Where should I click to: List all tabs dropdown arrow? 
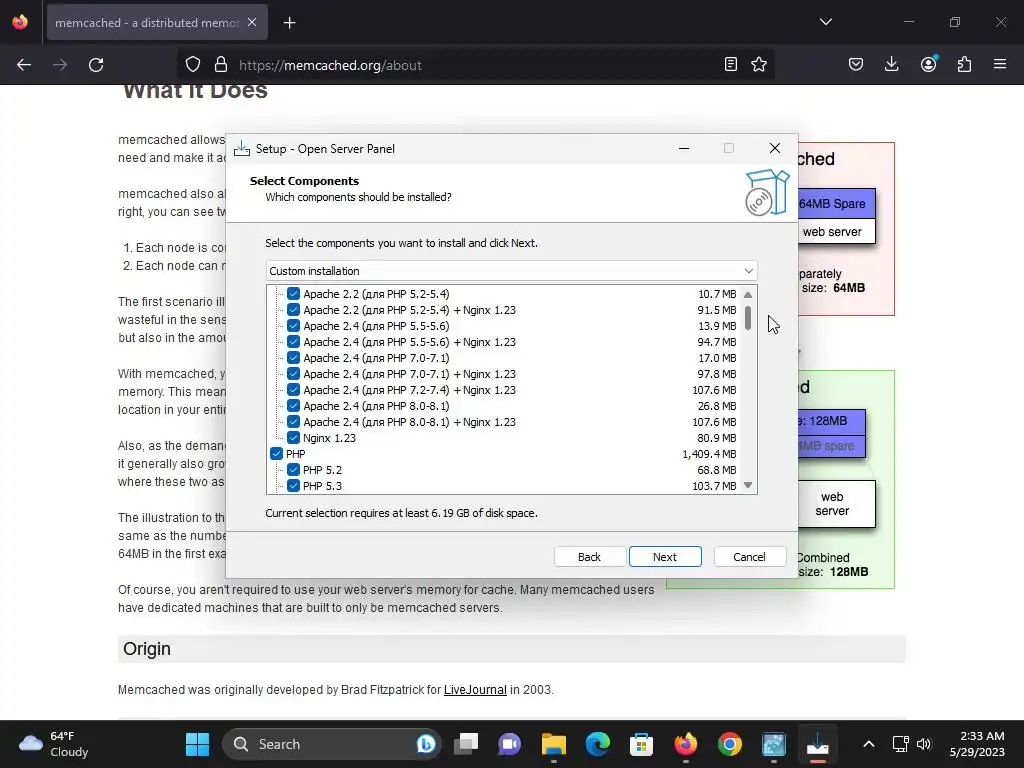point(825,22)
